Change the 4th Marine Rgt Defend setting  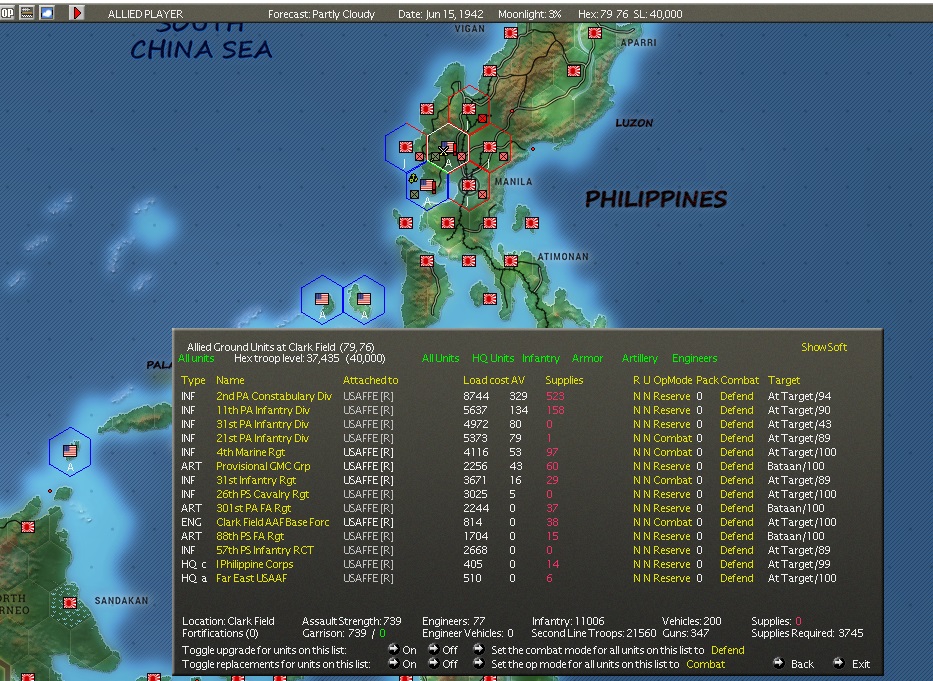coord(737,452)
